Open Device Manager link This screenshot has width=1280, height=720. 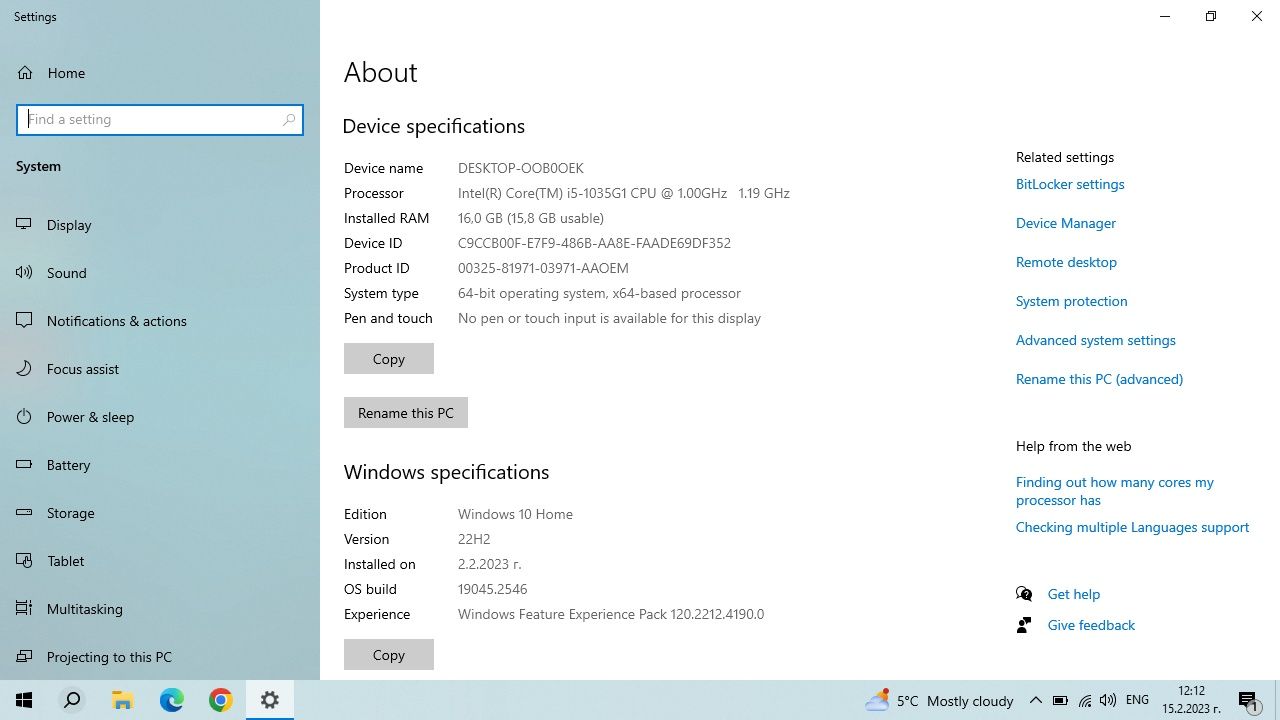[x=1066, y=223]
